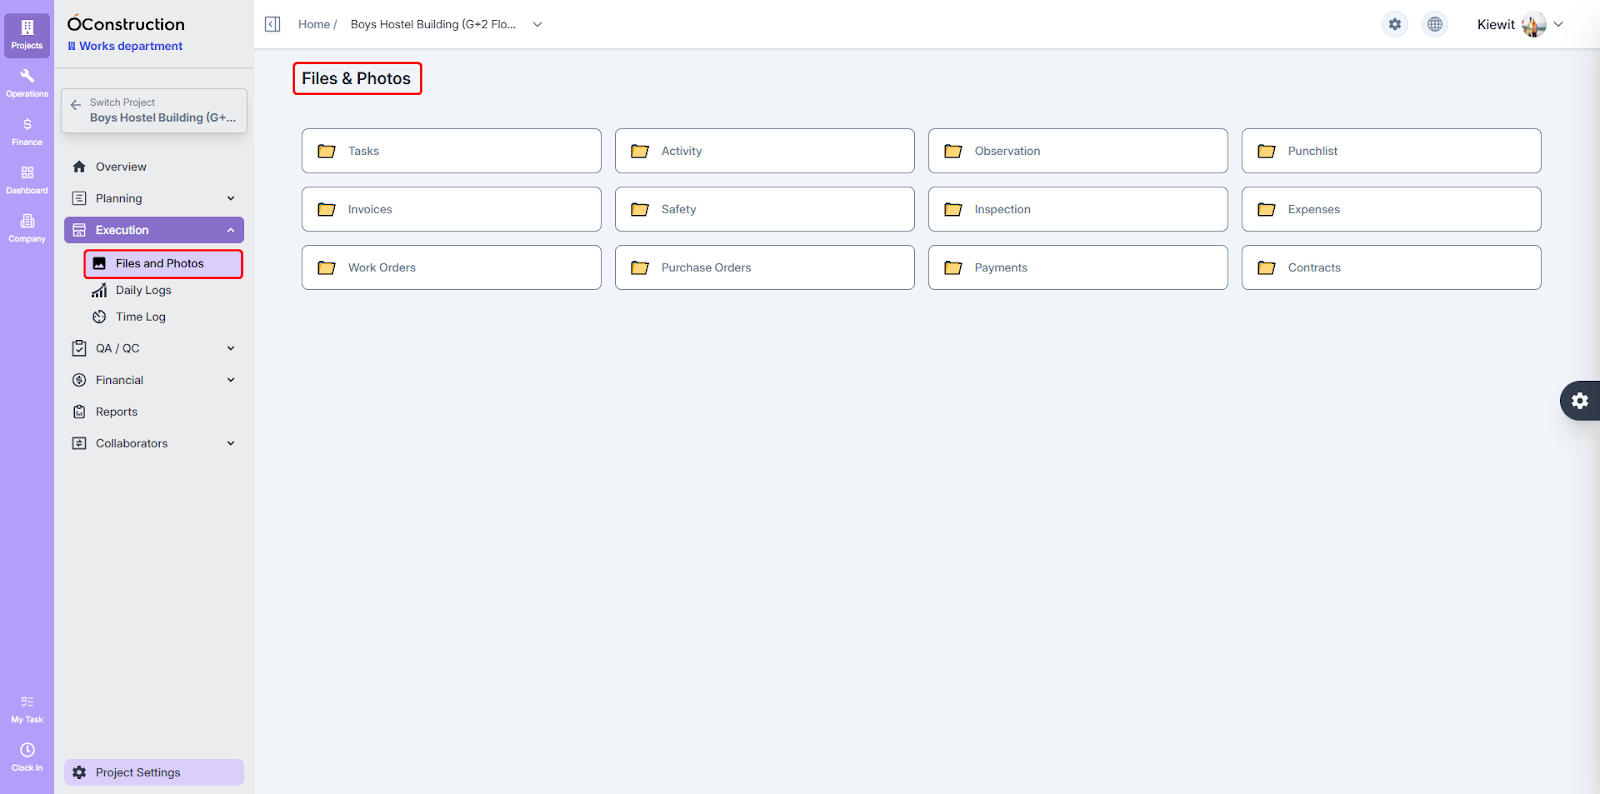Viewport: 1600px width, 794px height.
Task: Expand the Financial menu chevron
Action: (x=231, y=380)
